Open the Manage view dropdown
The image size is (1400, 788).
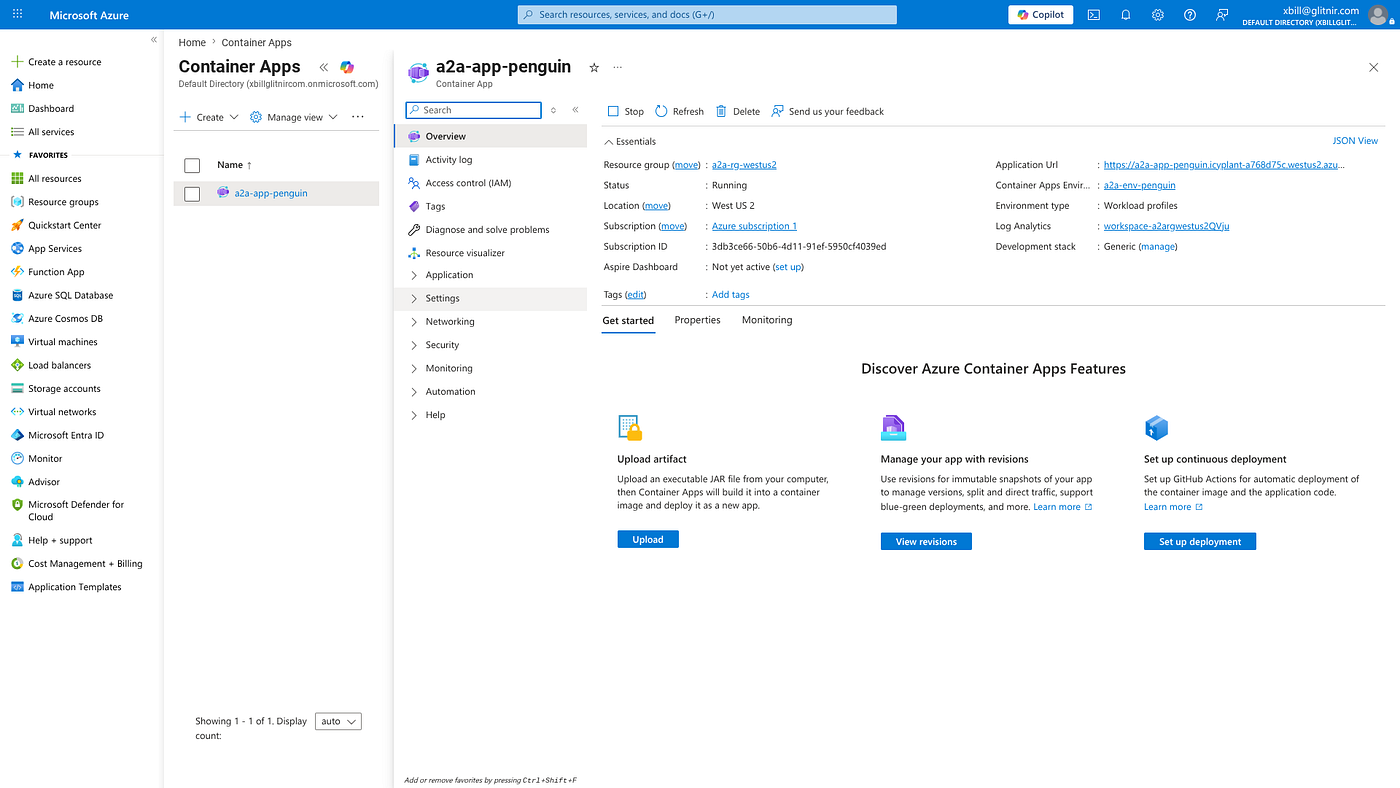pos(294,117)
